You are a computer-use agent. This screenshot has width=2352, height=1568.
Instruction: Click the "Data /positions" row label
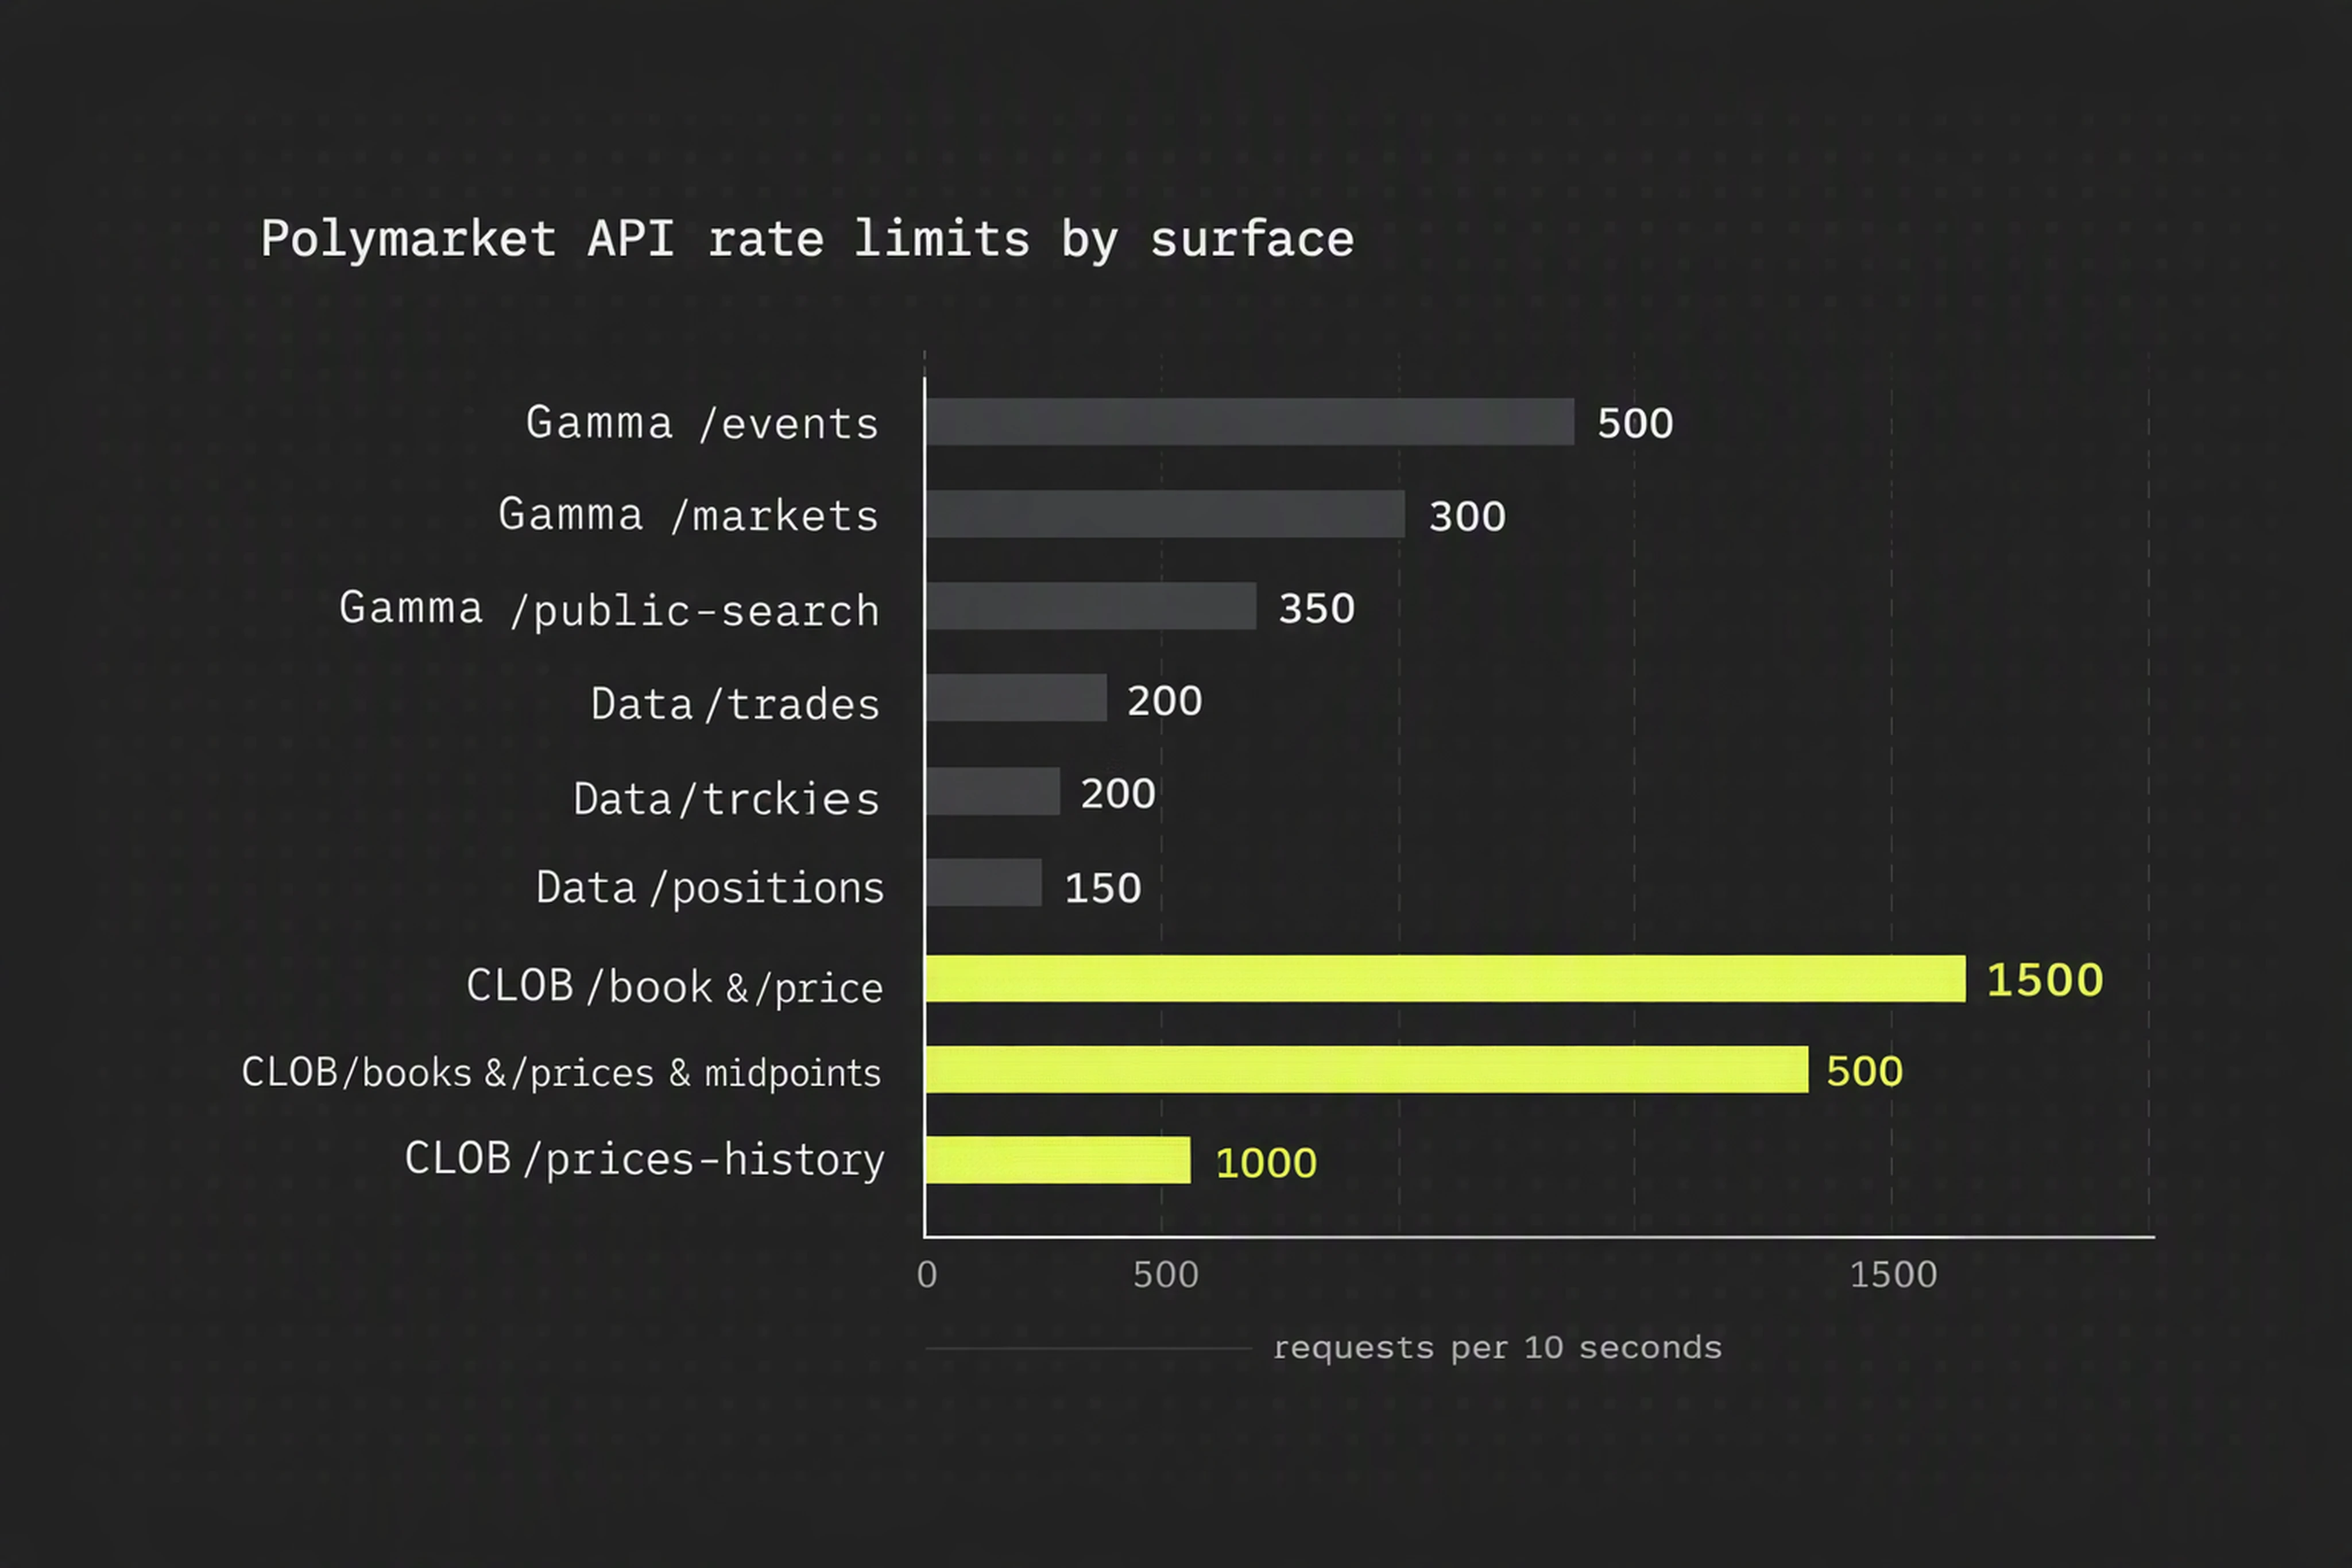(x=710, y=888)
